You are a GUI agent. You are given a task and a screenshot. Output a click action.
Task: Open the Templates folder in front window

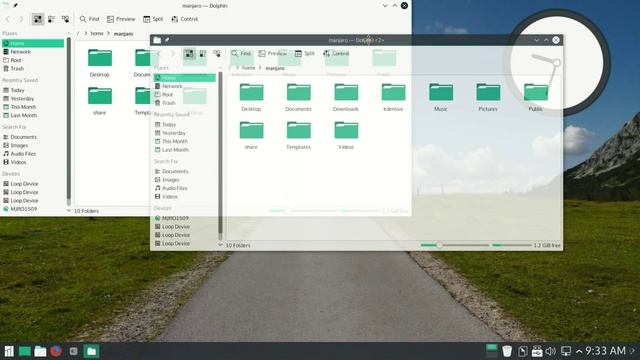point(298,135)
